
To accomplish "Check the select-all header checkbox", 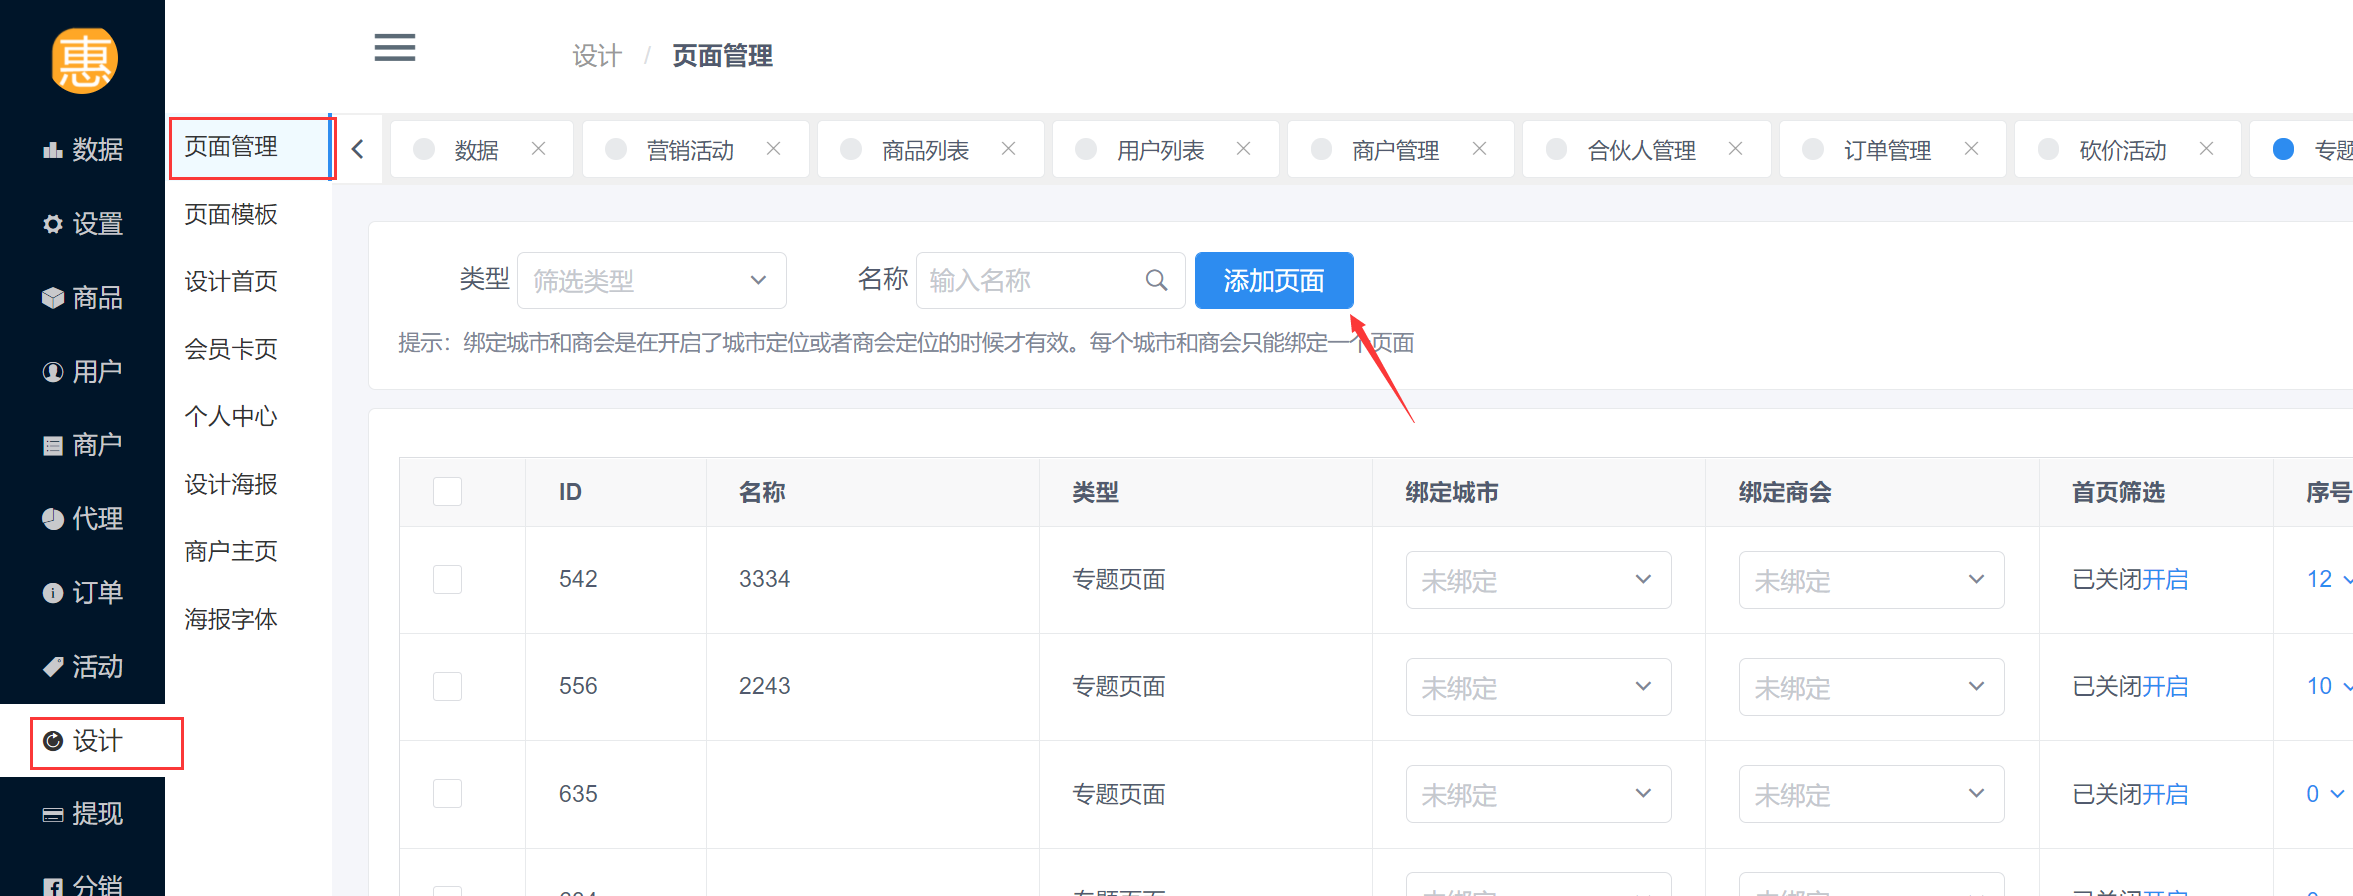I will (447, 492).
